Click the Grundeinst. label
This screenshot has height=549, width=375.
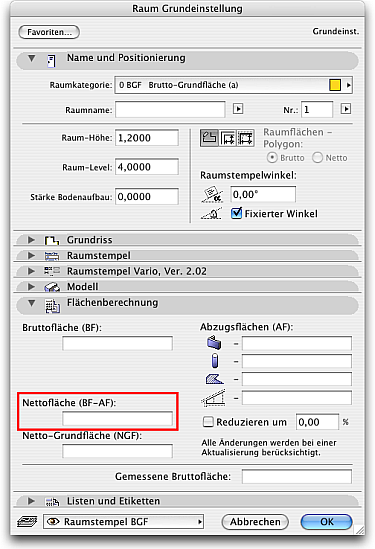point(336,32)
